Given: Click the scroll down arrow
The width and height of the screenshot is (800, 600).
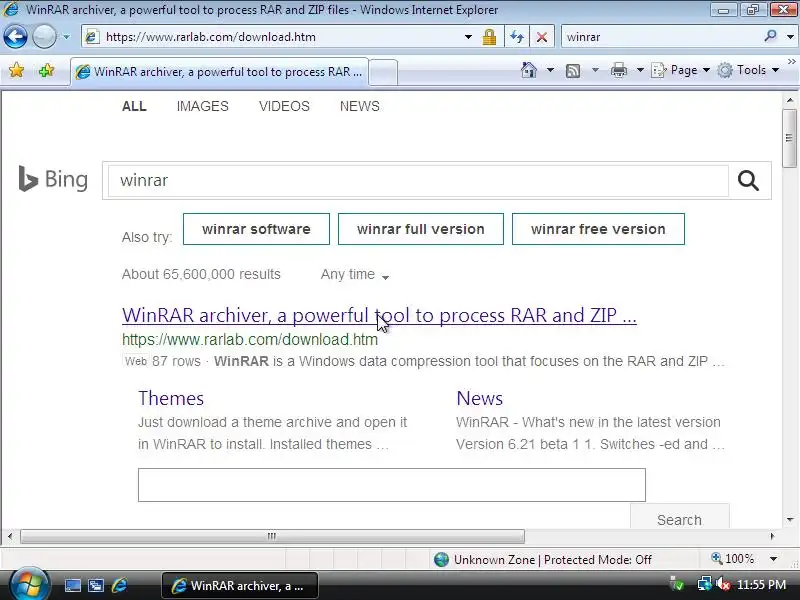Looking at the screenshot, I should point(789,520).
